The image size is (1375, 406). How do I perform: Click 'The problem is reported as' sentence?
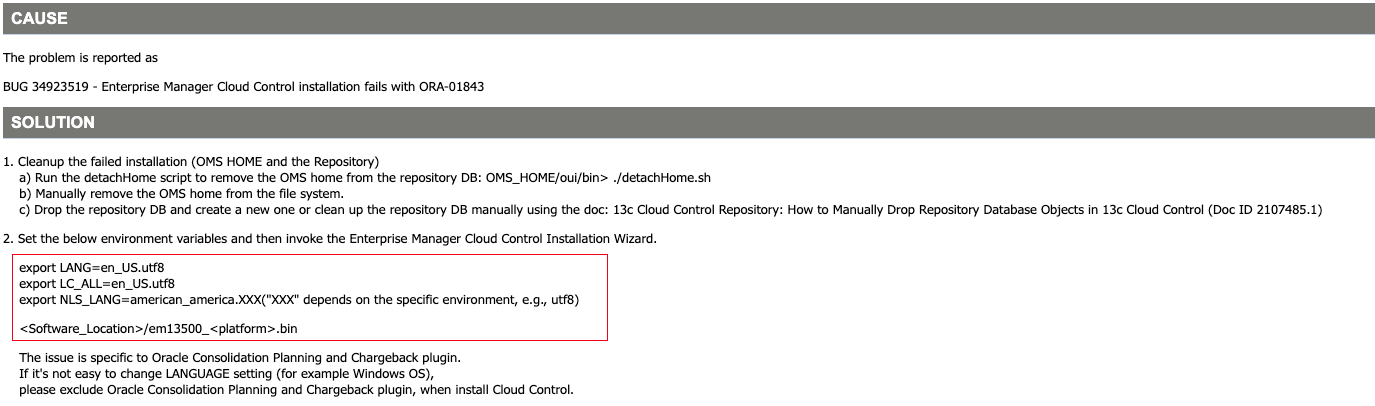click(80, 58)
